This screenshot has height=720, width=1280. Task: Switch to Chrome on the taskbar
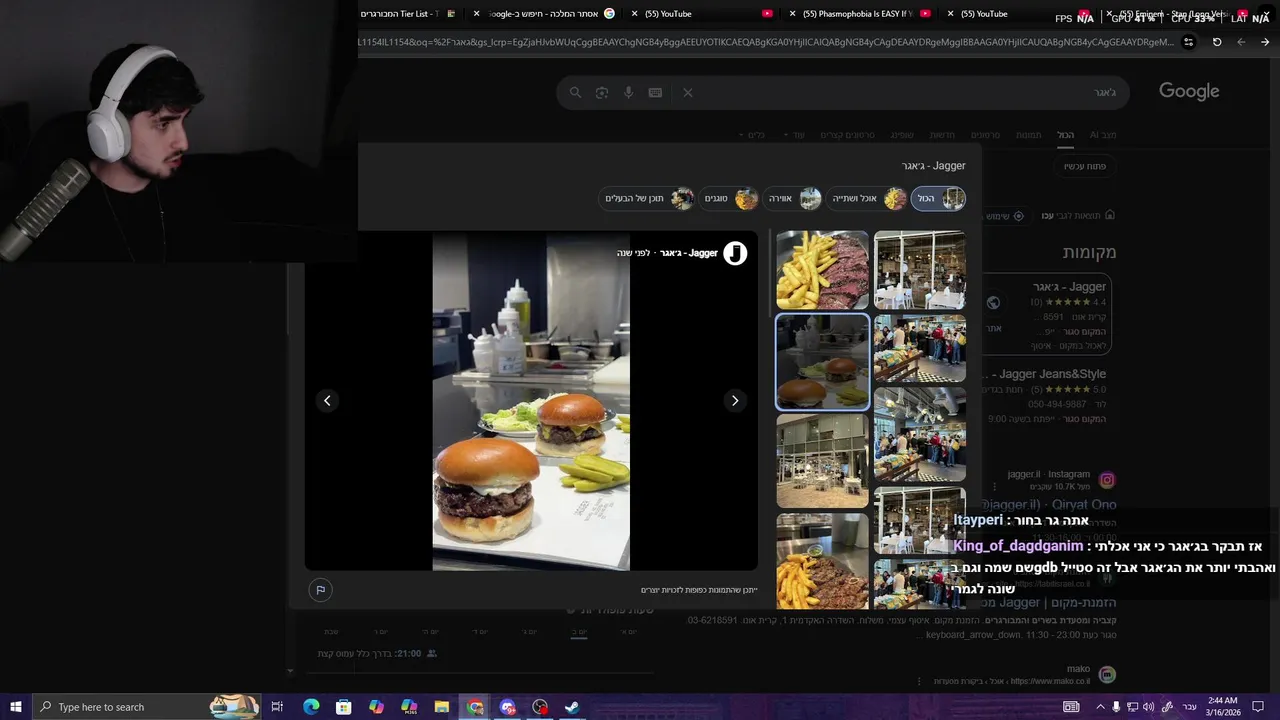475,707
